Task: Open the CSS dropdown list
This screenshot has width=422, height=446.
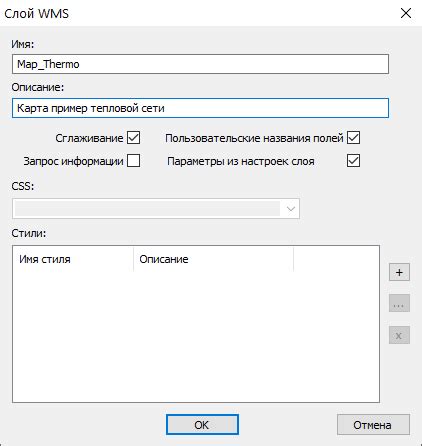Action: point(156,209)
